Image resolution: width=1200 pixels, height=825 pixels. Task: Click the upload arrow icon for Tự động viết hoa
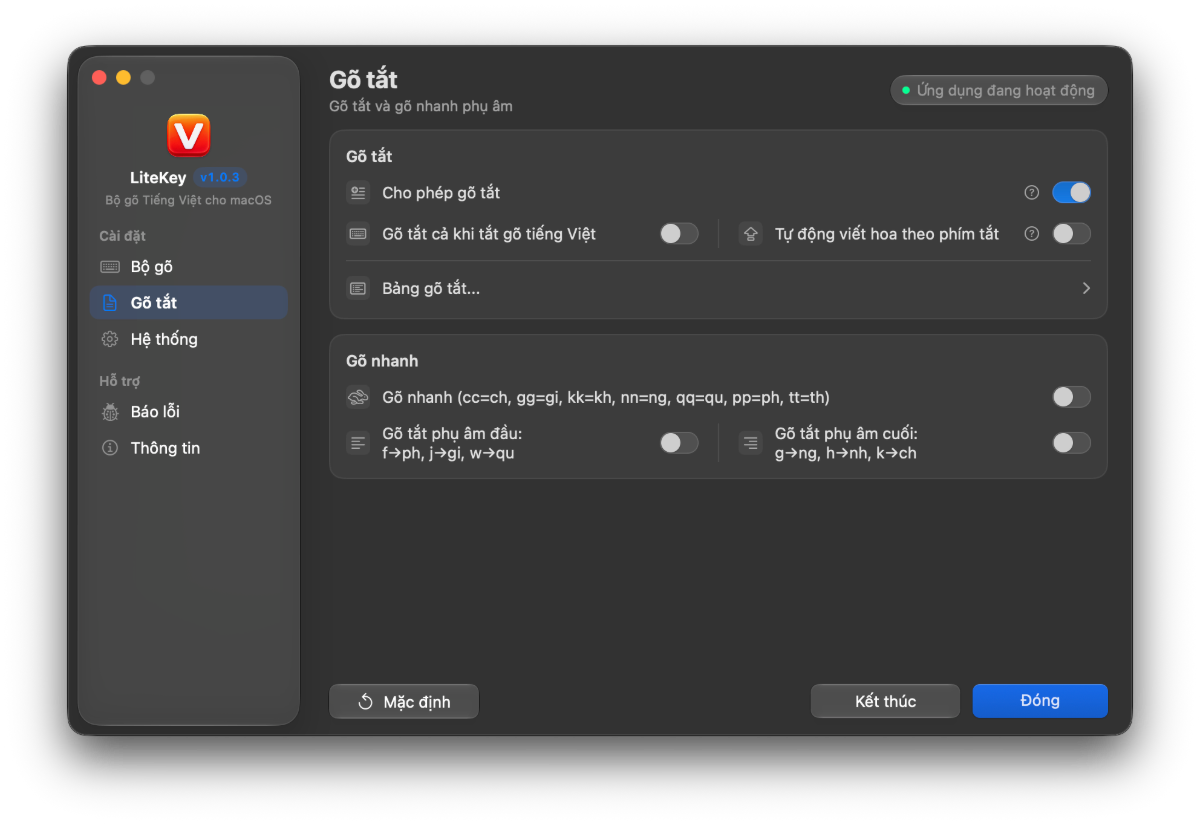pyautogui.click(x=751, y=234)
